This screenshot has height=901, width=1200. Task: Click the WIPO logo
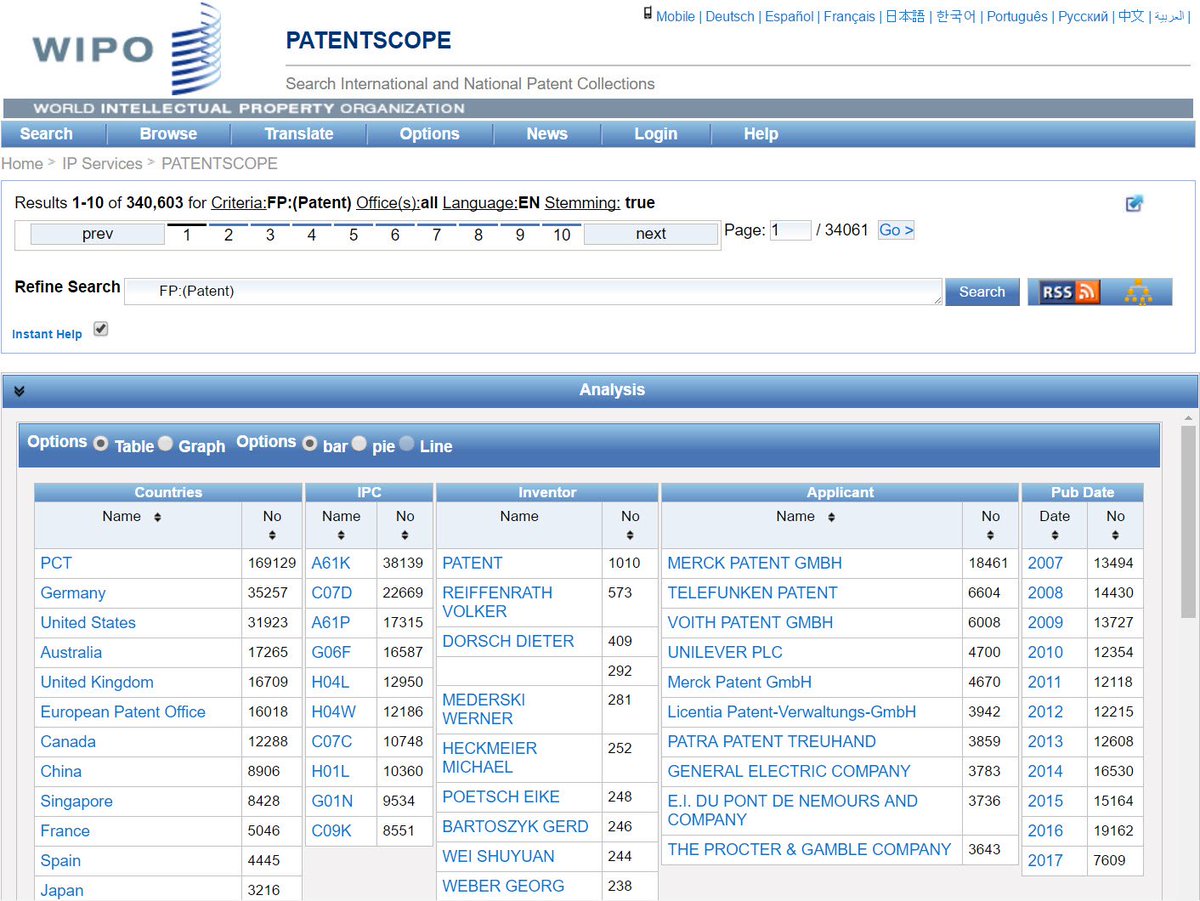tap(127, 50)
